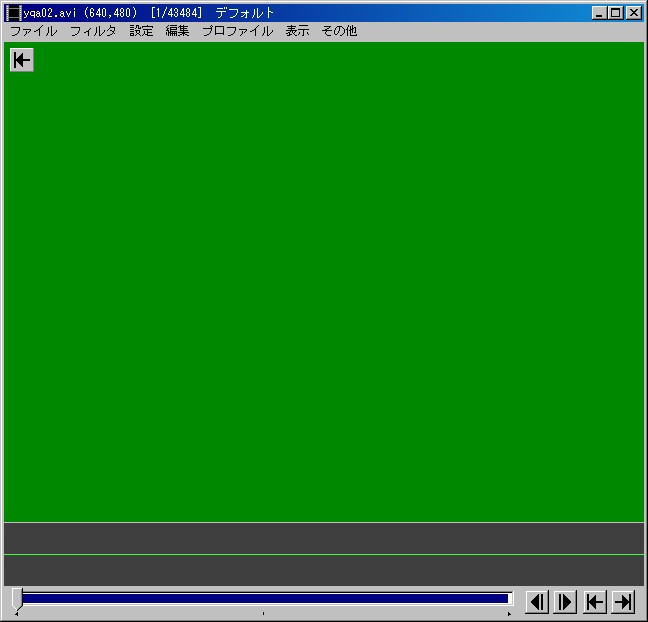648x622 pixels.
Task: Click the jump-to-start icon in the video corner
Action: 21,60
